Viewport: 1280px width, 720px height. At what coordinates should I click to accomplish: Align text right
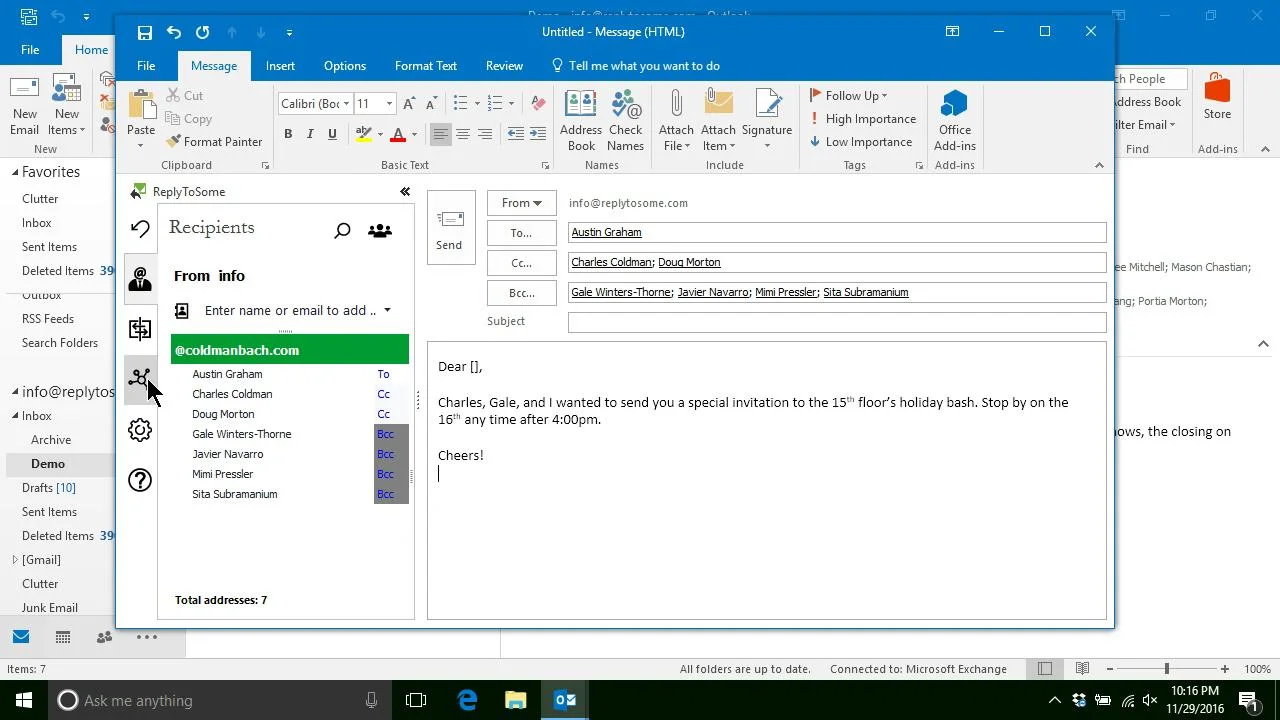485,134
